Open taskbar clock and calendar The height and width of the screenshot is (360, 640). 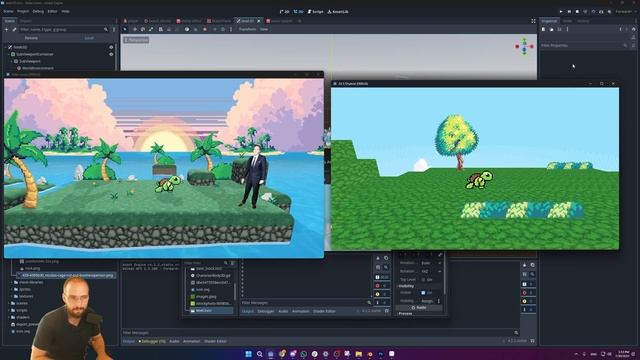[x=623, y=354]
